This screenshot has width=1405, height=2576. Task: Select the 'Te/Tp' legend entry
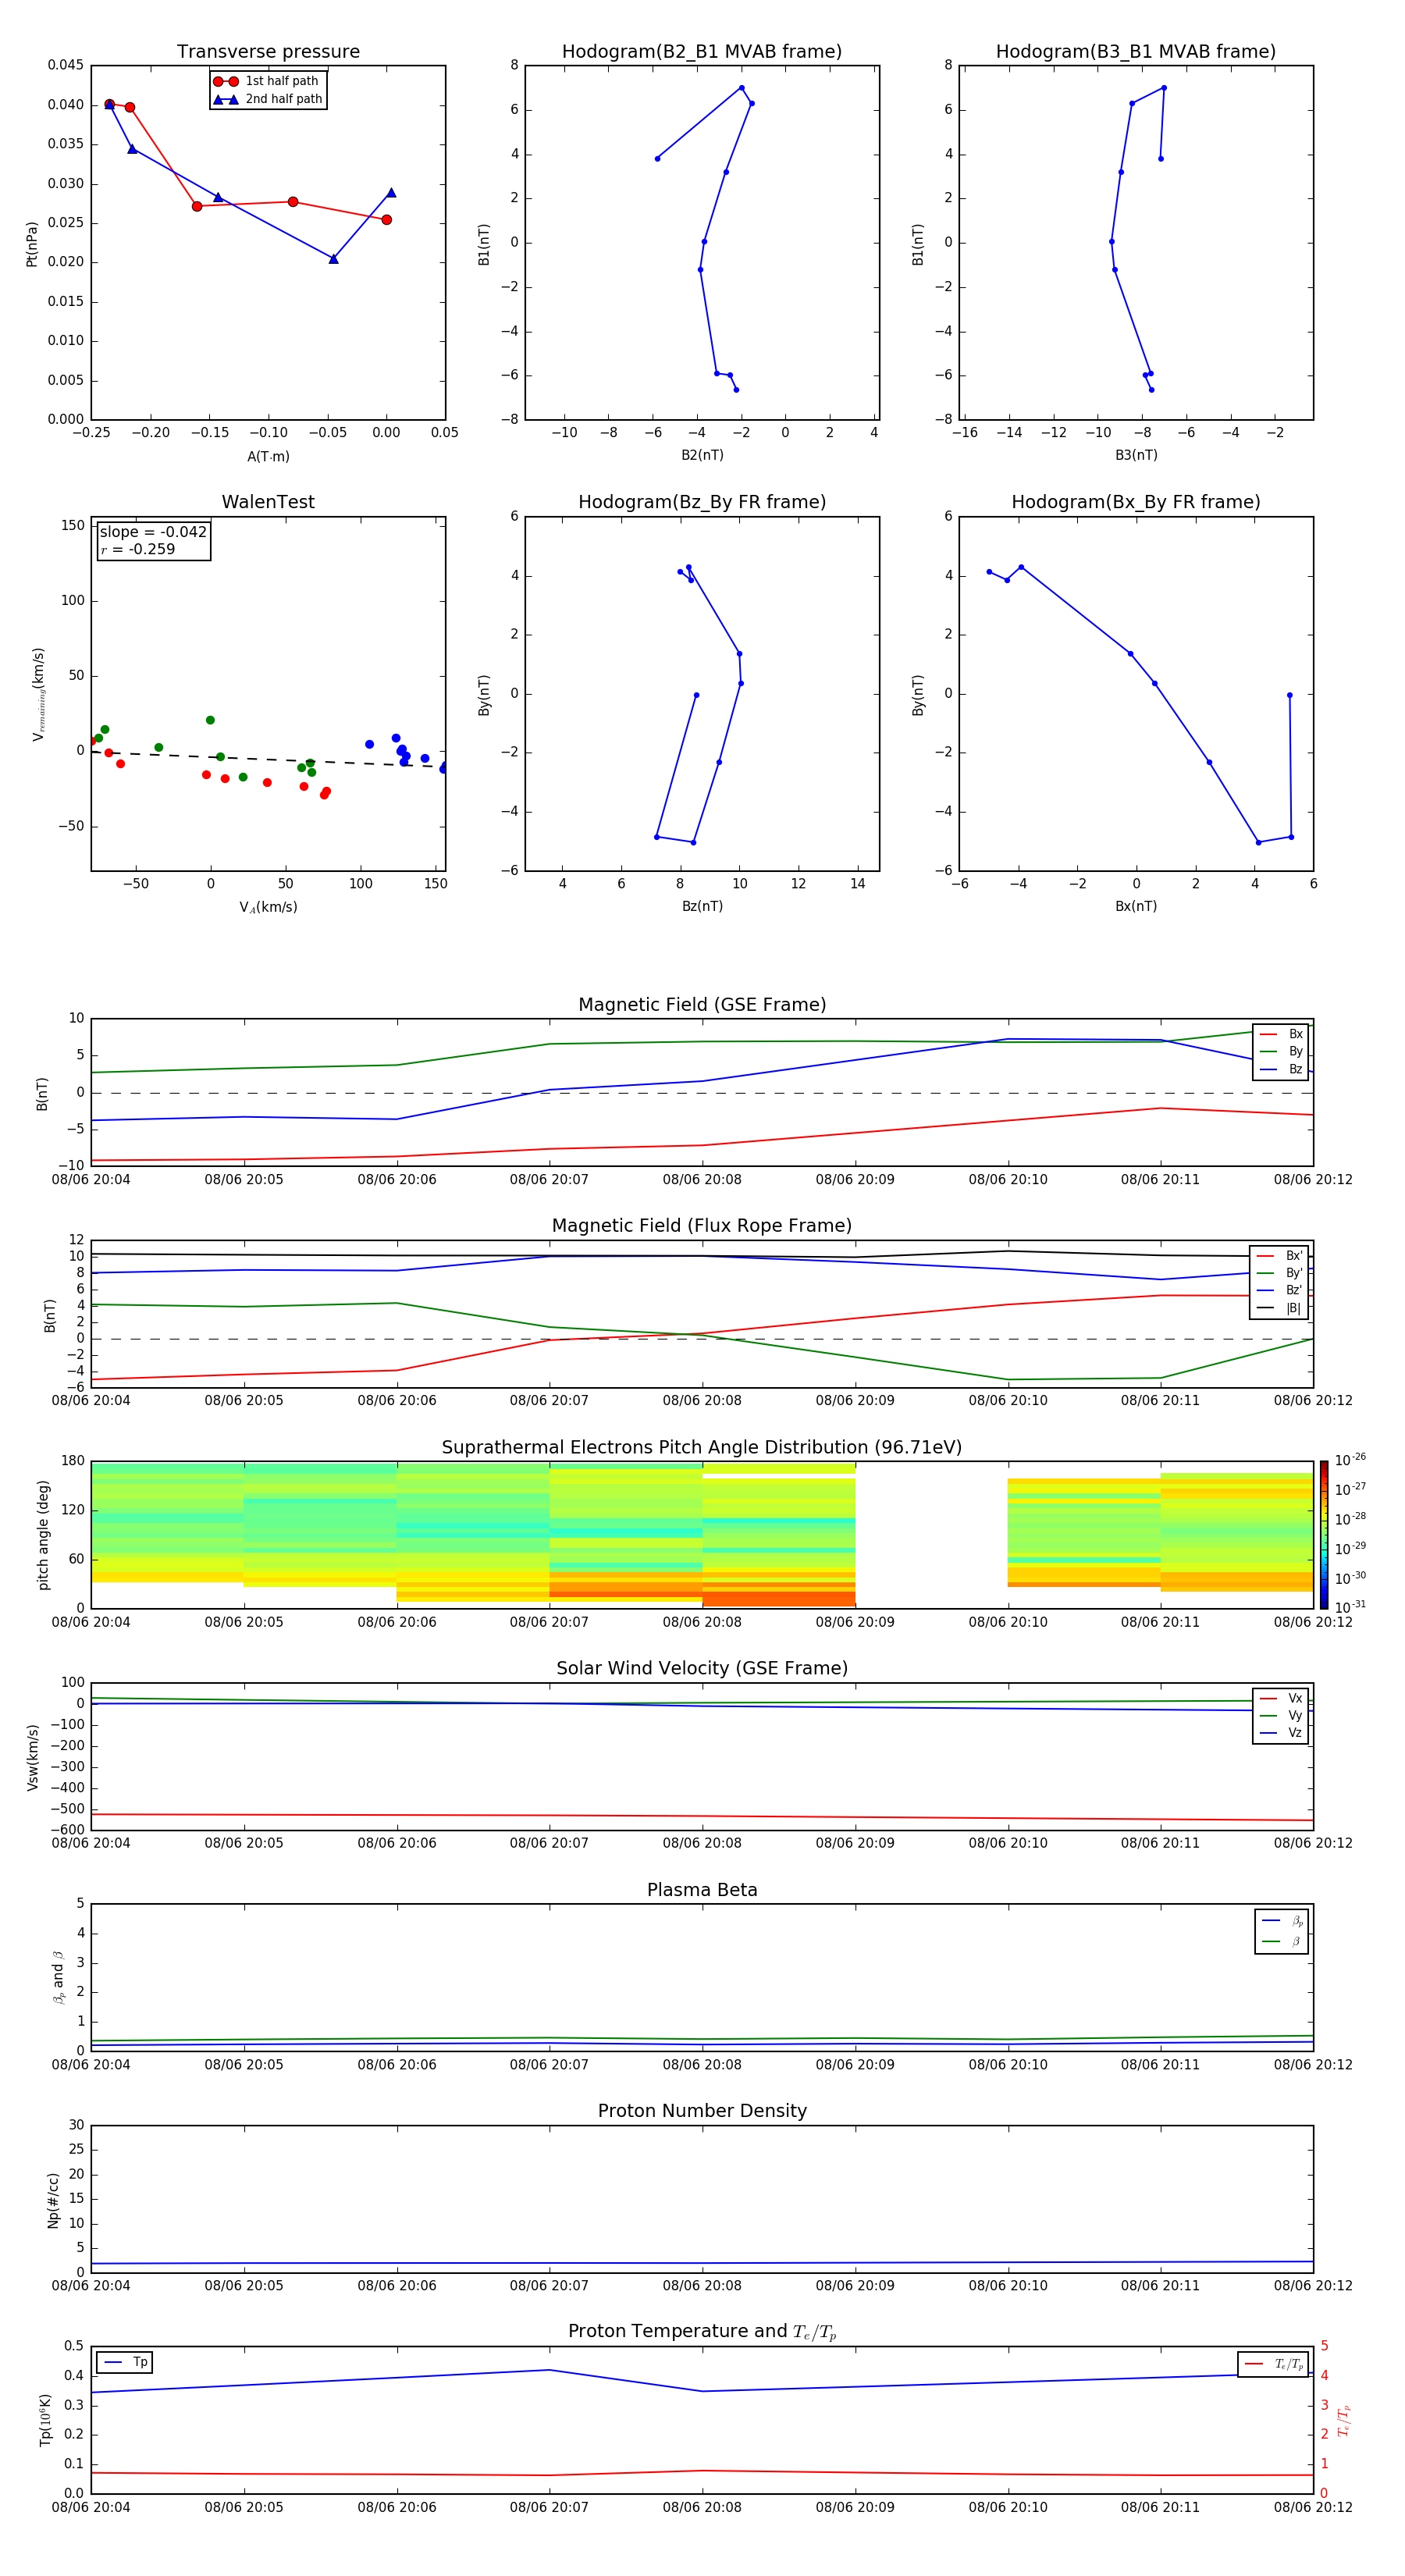[x=1274, y=2365]
